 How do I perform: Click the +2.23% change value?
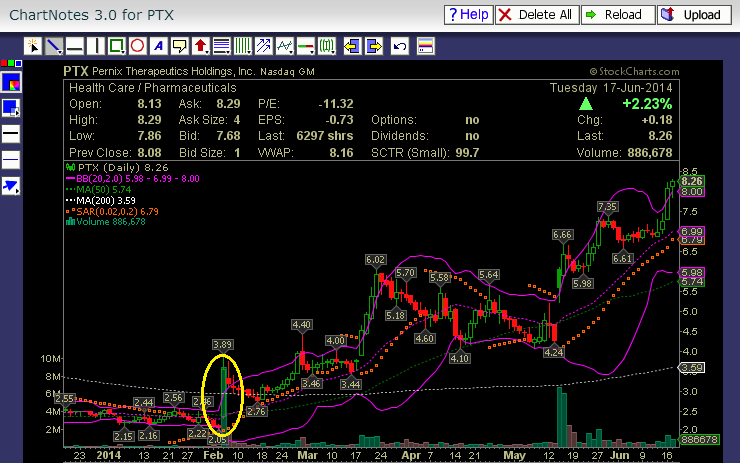coord(647,104)
